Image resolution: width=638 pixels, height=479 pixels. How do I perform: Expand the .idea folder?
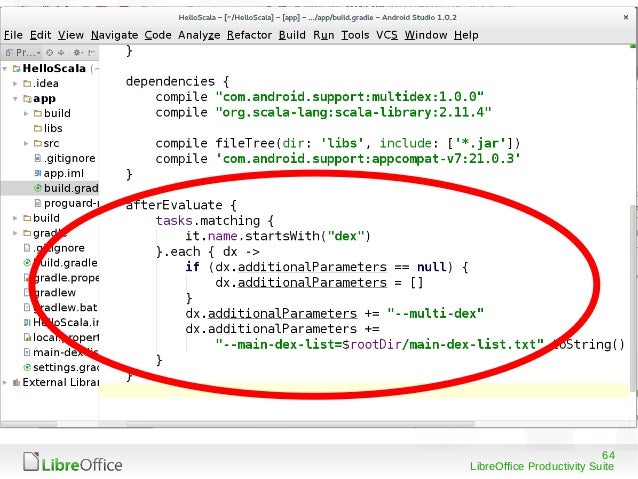tap(15, 83)
